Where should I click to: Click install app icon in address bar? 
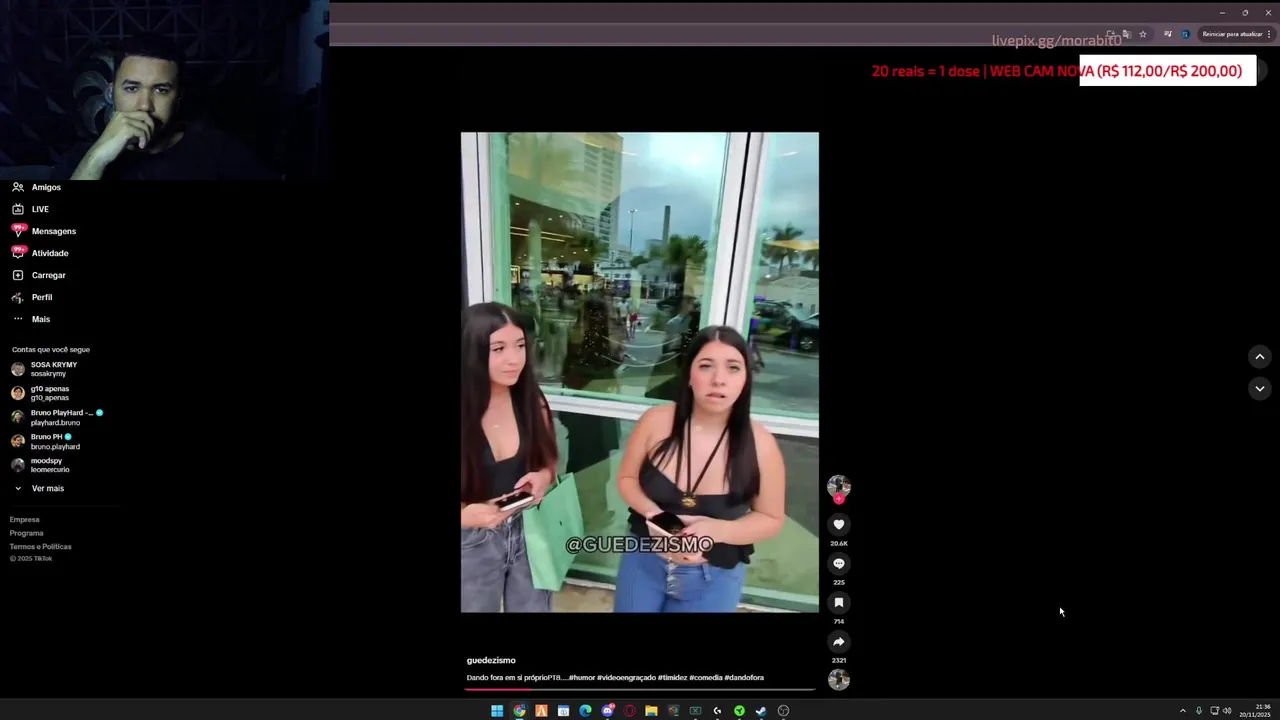point(1111,34)
